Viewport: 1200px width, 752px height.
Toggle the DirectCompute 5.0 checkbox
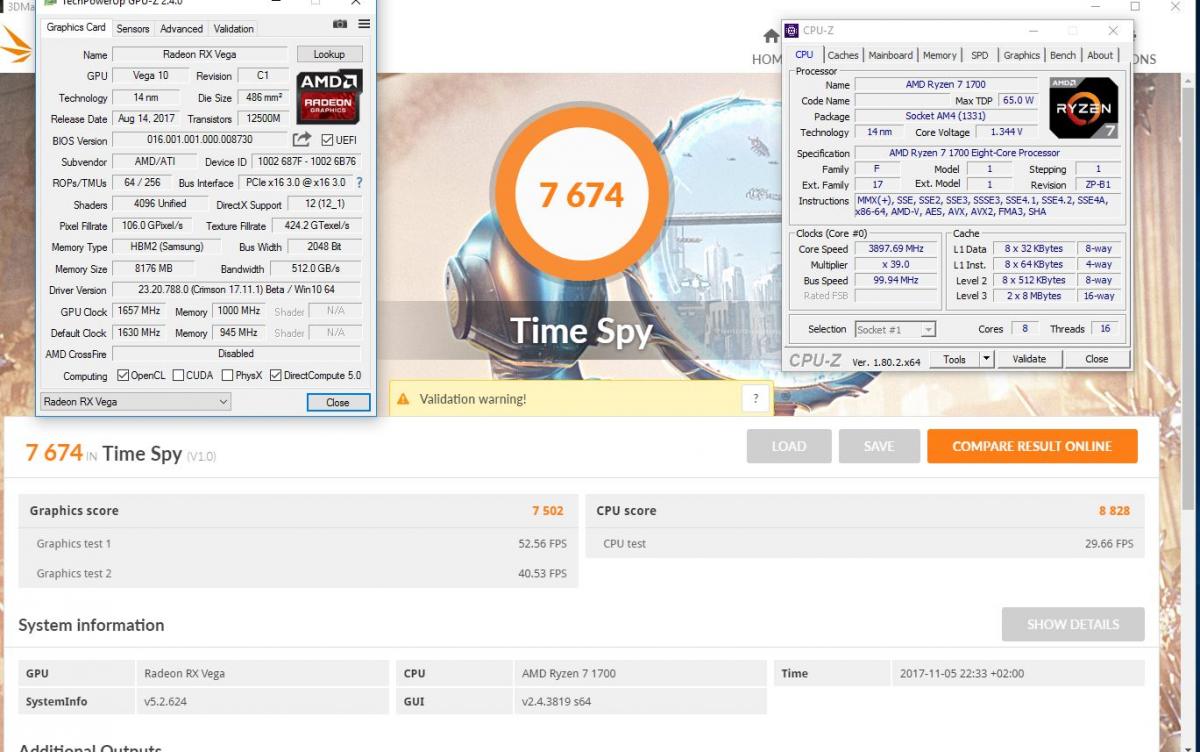click(x=275, y=376)
